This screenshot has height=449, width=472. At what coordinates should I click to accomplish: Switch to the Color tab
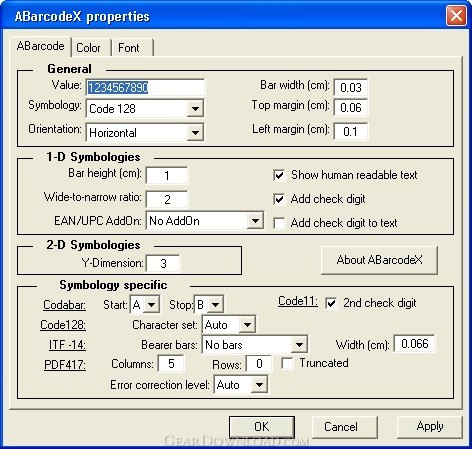click(x=88, y=48)
